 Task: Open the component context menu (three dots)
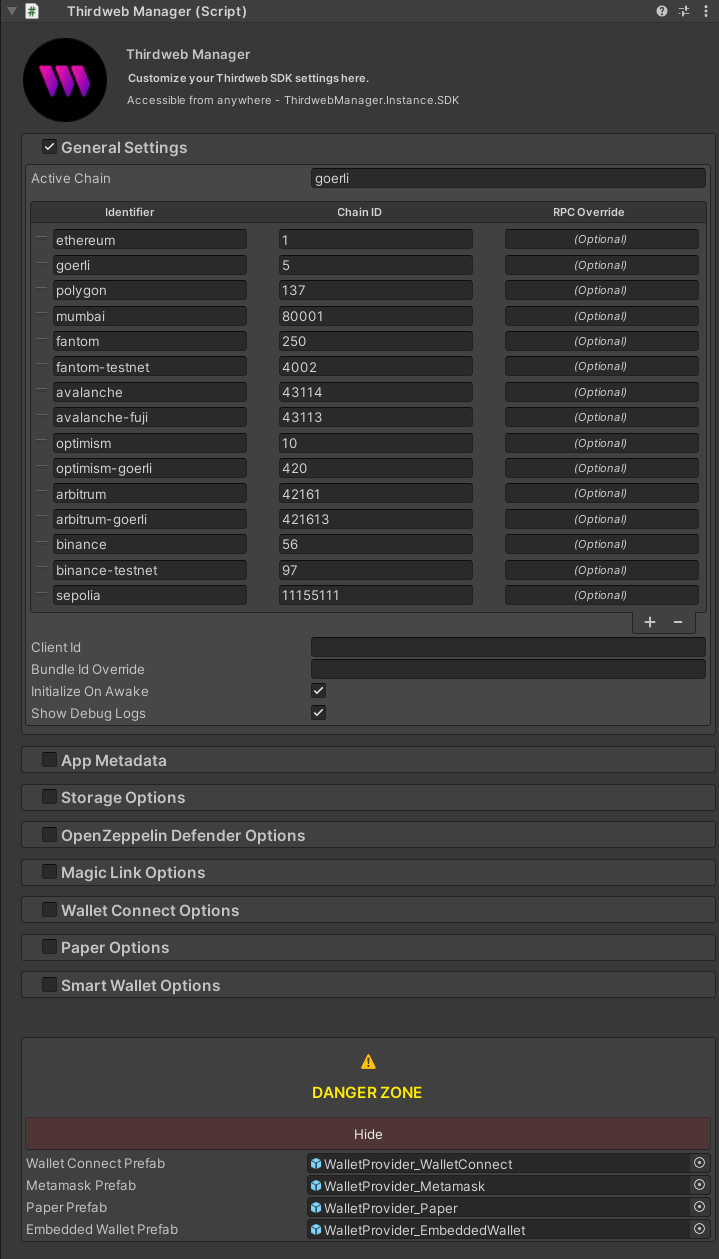coord(706,11)
